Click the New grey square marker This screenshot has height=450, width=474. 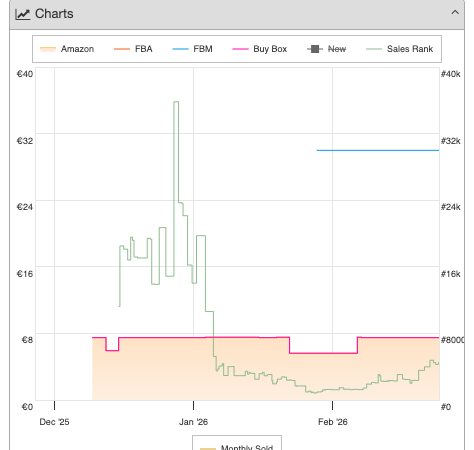point(315,49)
